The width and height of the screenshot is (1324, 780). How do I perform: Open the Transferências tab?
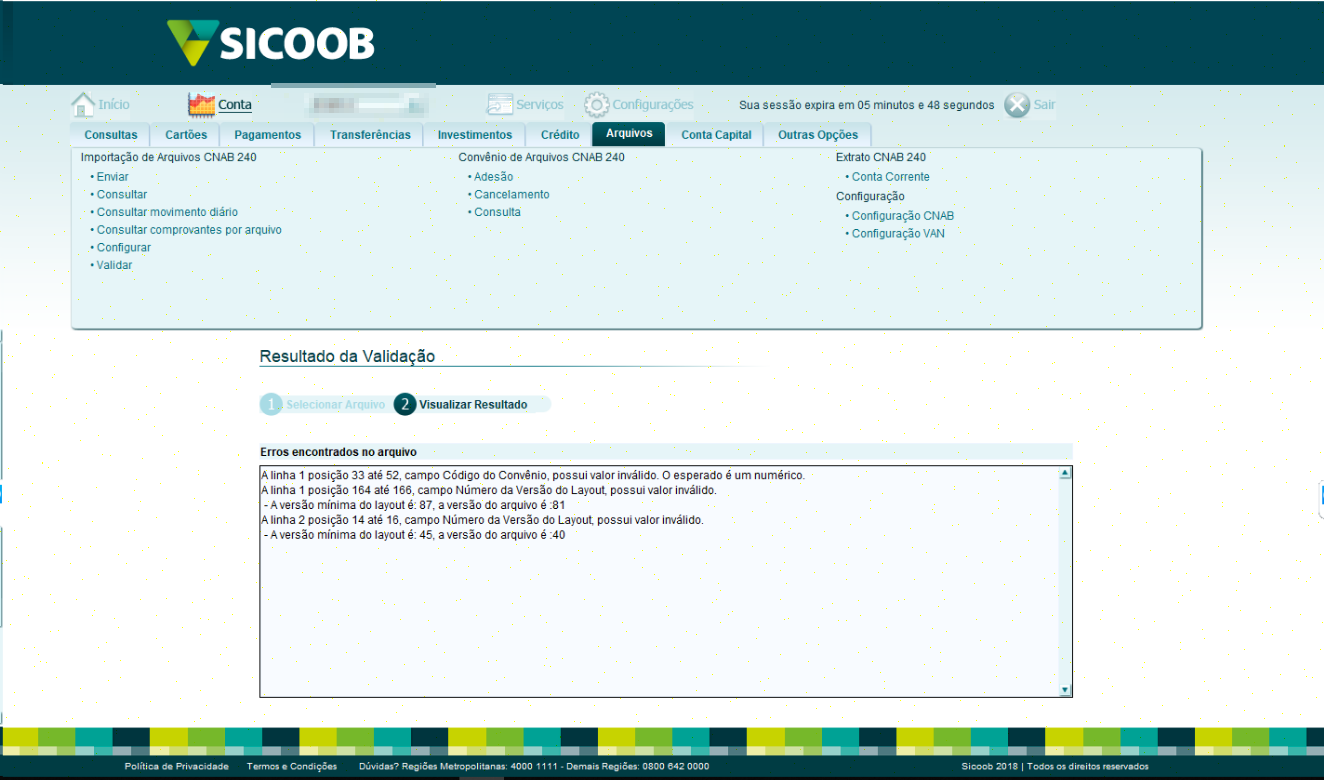click(x=370, y=135)
